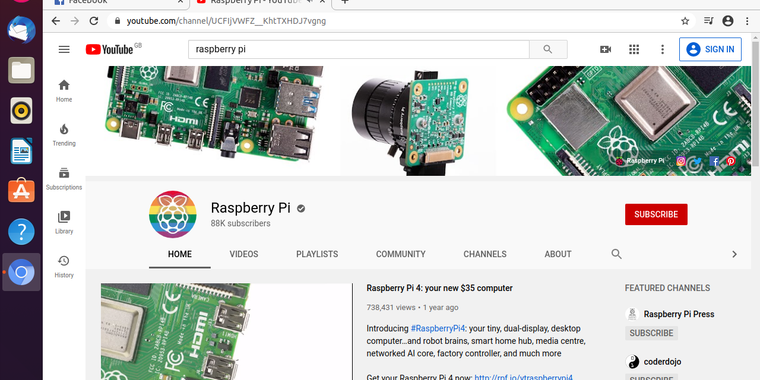Switch to the VIDEOS tab
The height and width of the screenshot is (380, 760).
244,254
